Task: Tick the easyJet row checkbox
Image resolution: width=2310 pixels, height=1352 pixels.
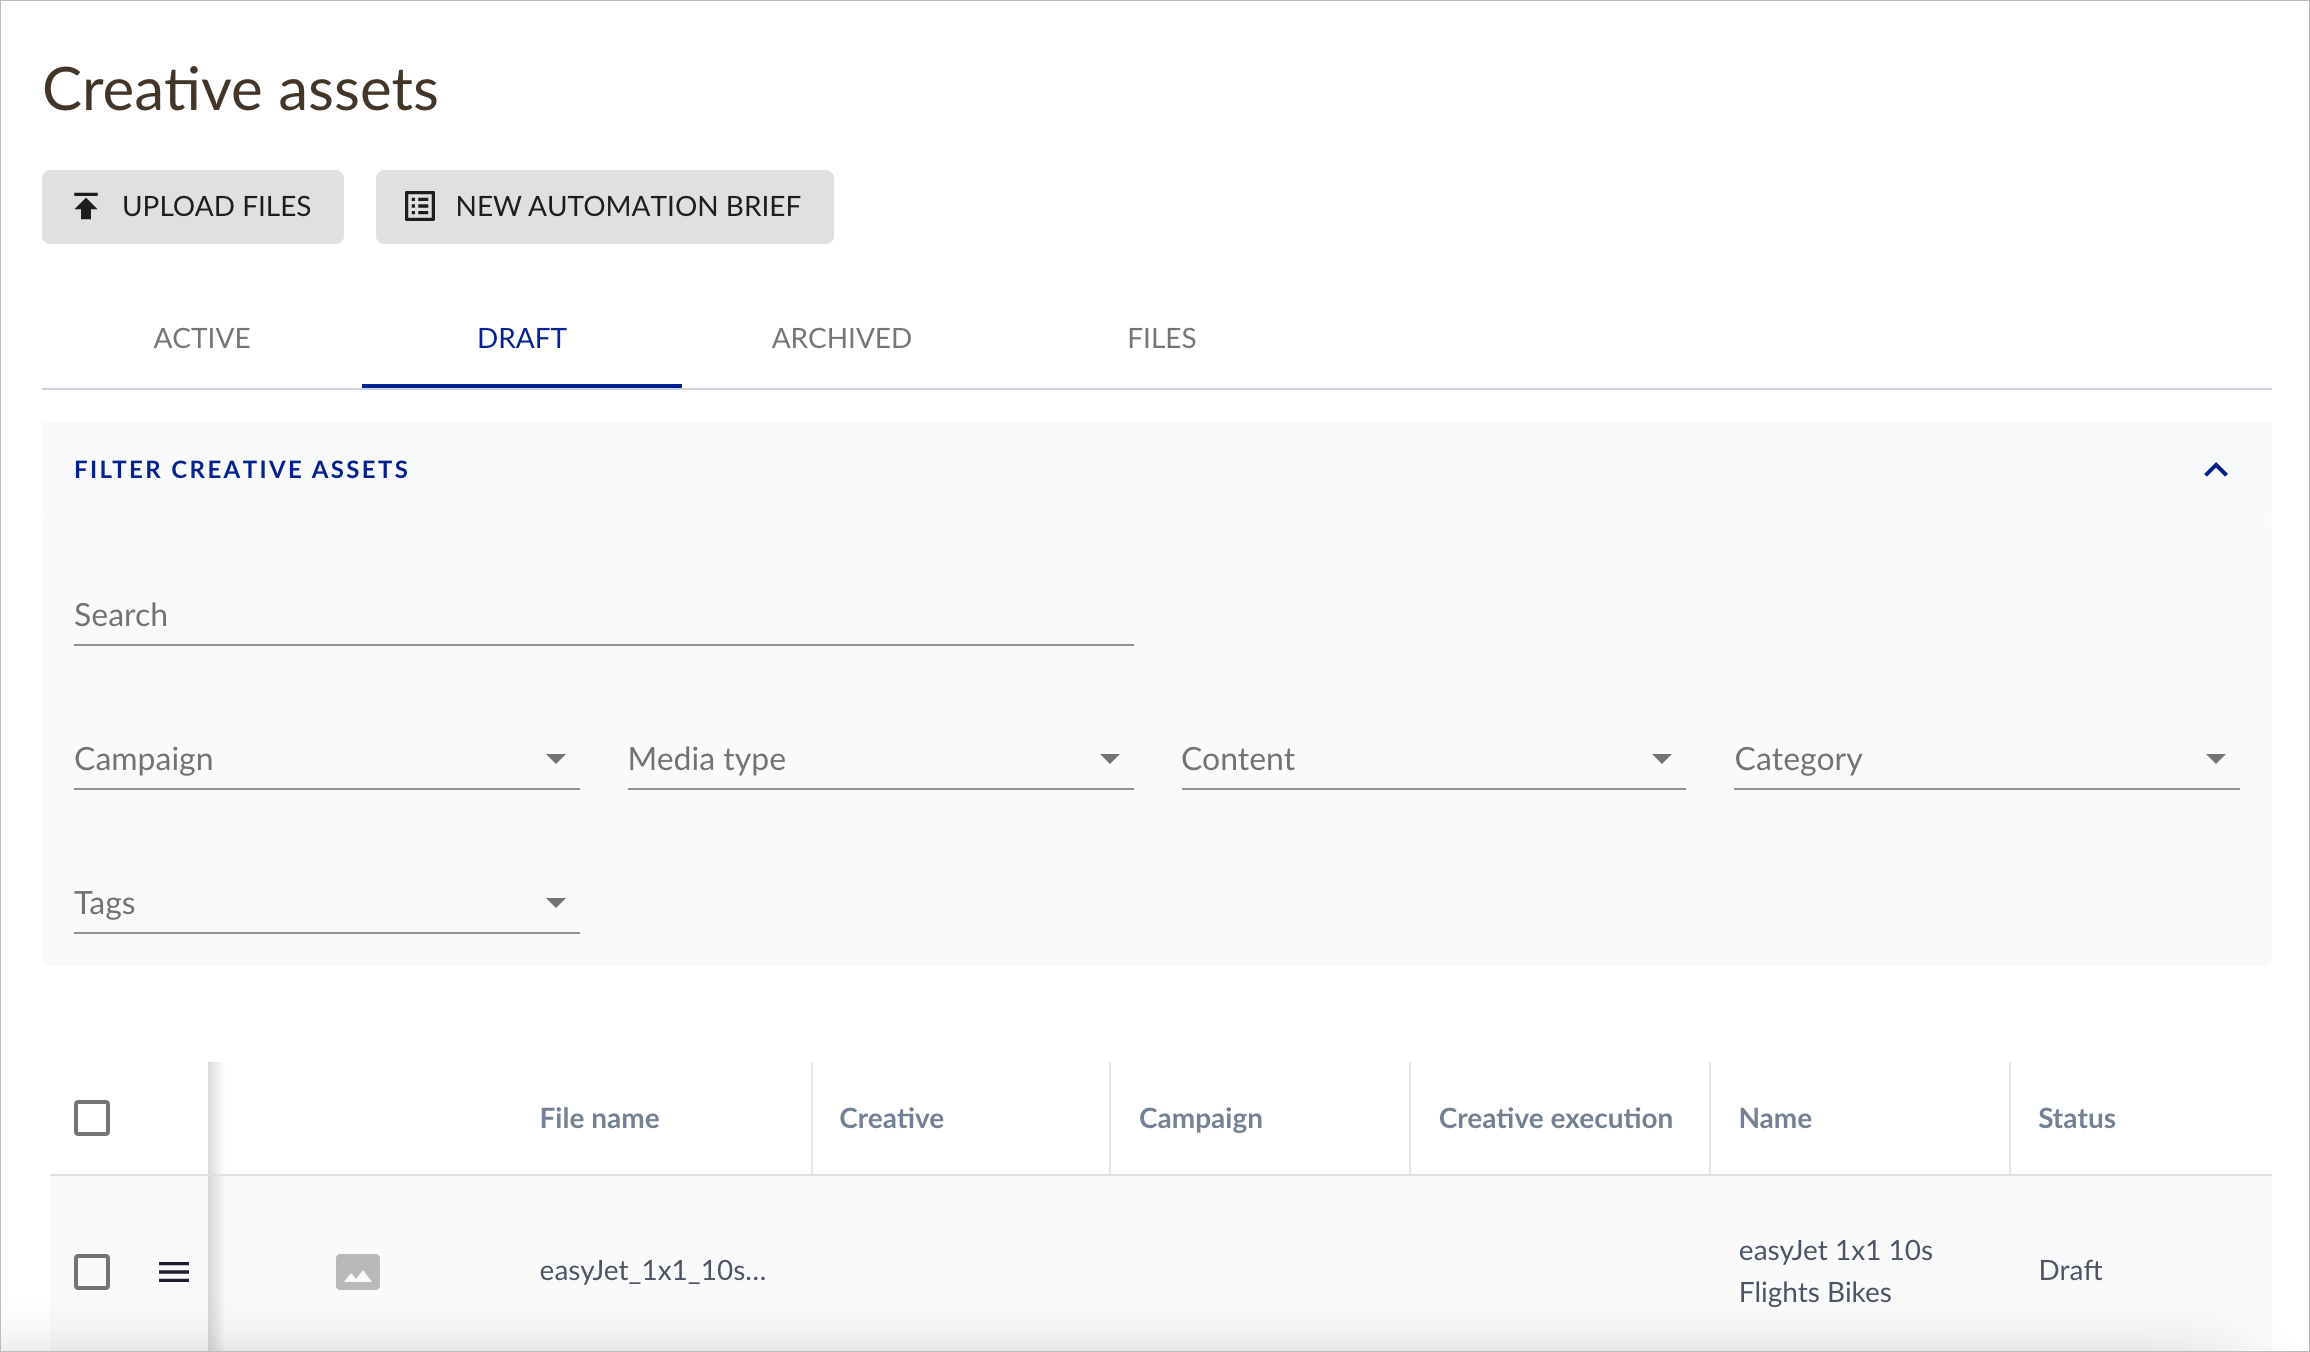Action: [92, 1272]
